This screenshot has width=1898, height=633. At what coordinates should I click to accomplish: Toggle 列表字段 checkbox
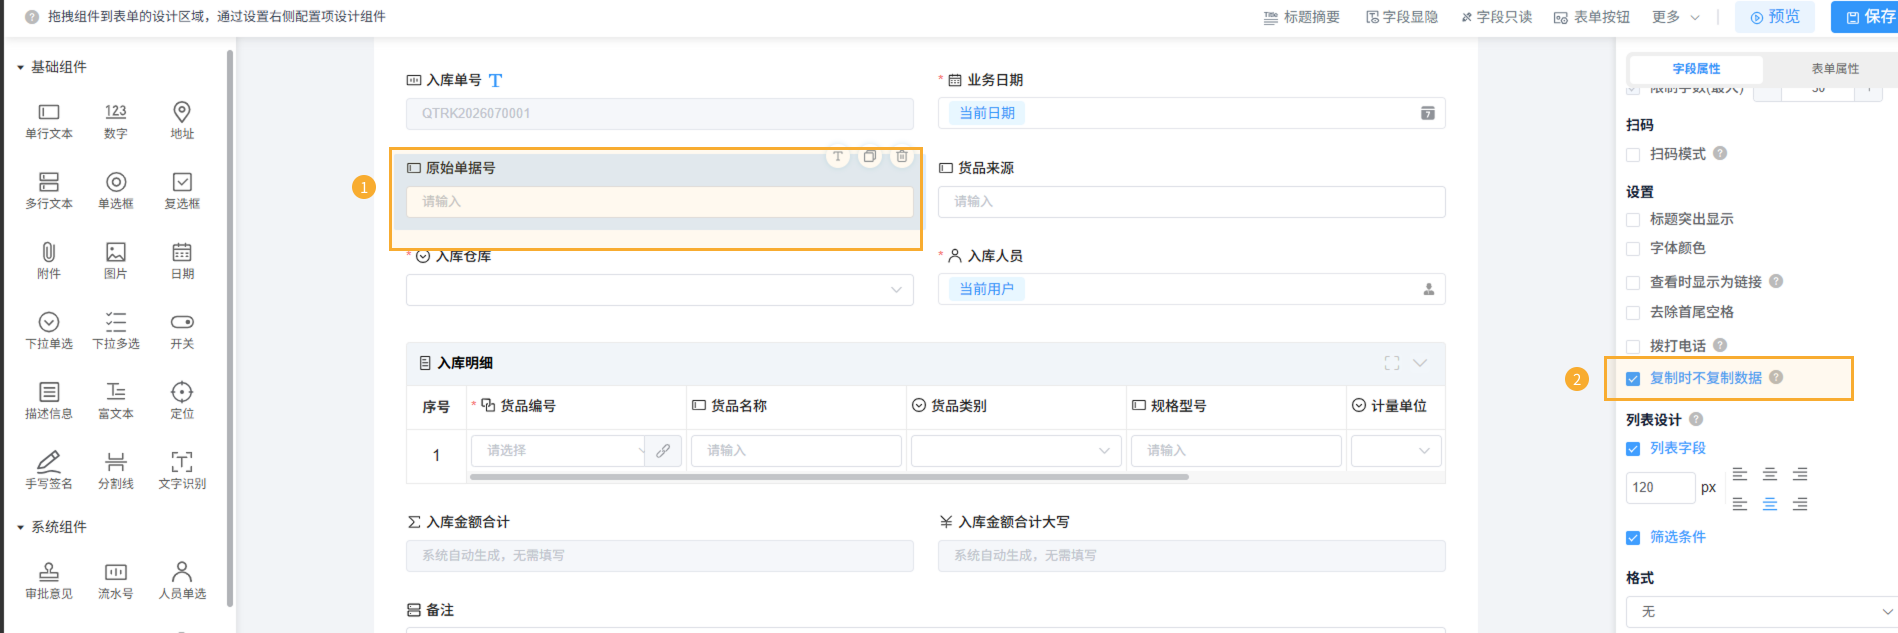click(x=1633, y=449)
